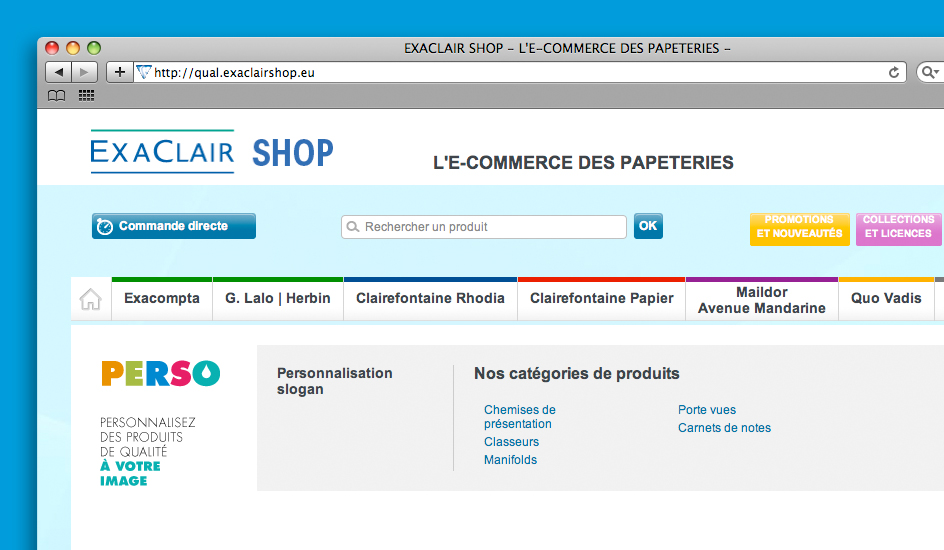Click the ExaClair Shop logo
The height and width of the screenshot is (550, 944).
pos(212,152)
